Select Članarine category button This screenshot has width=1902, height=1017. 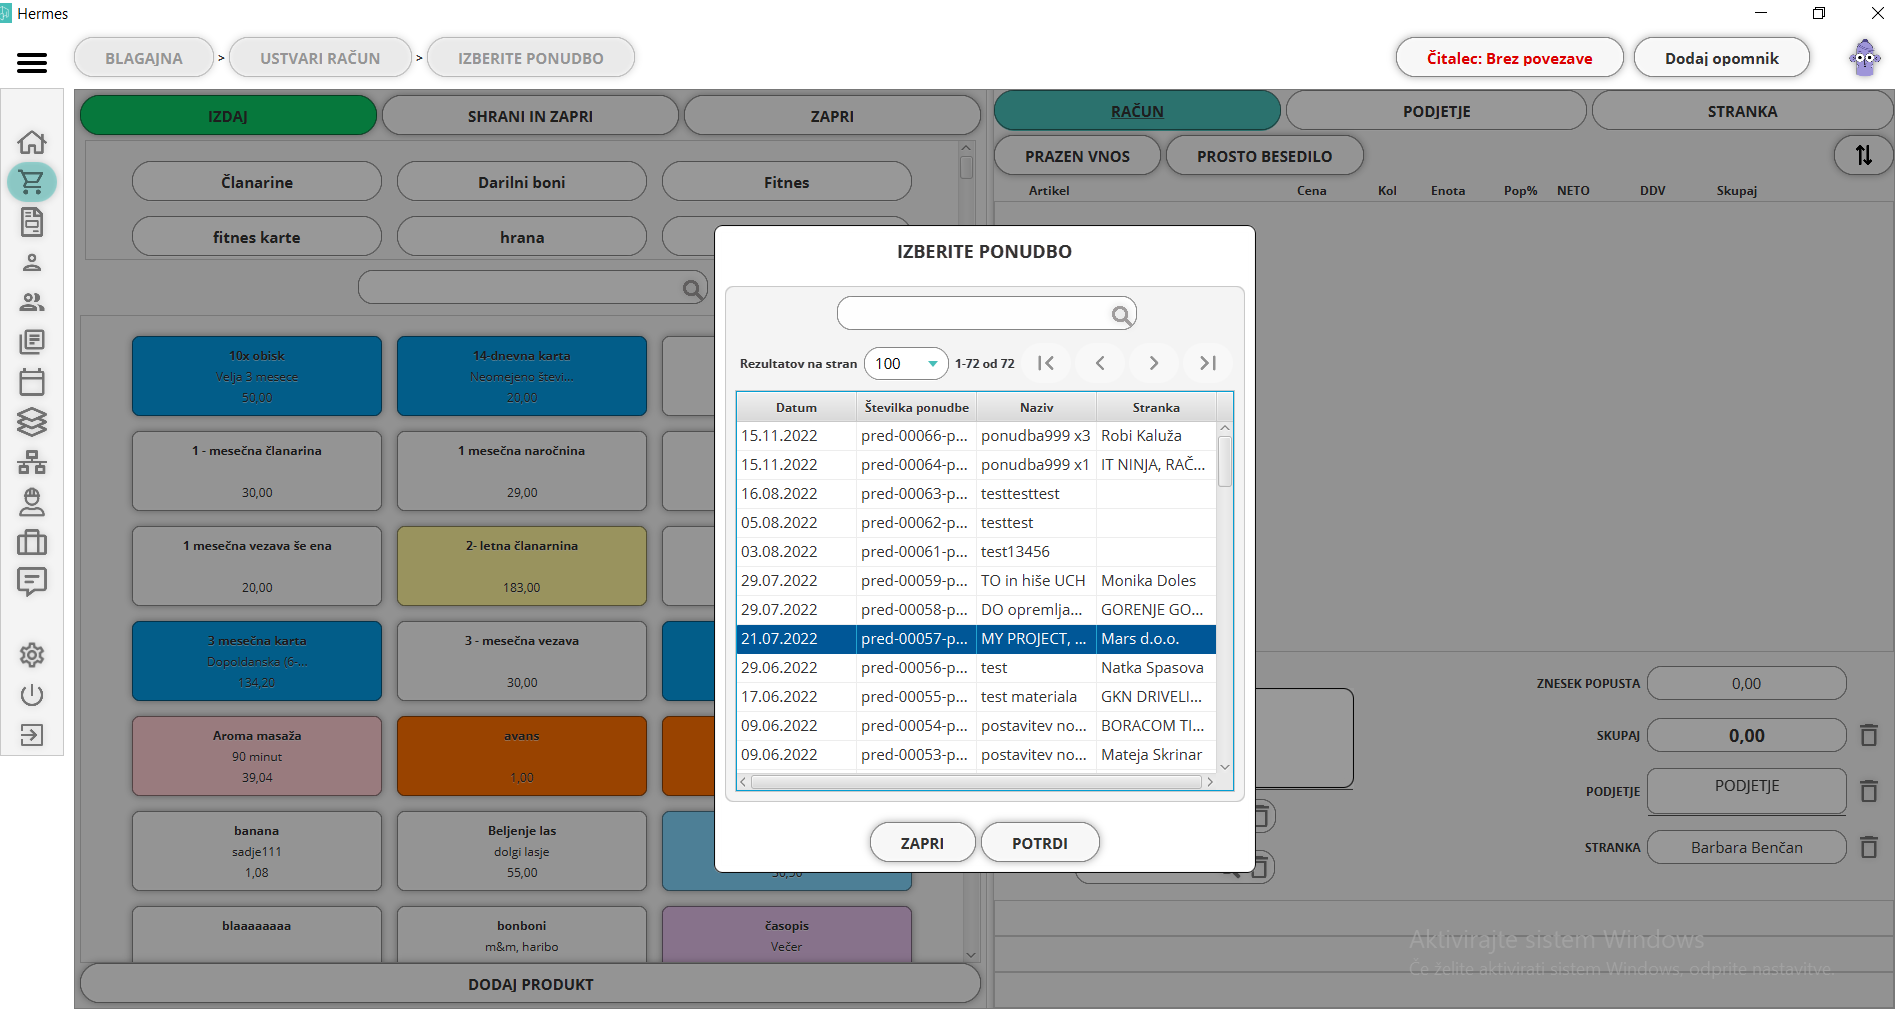(x=257, y=182)
